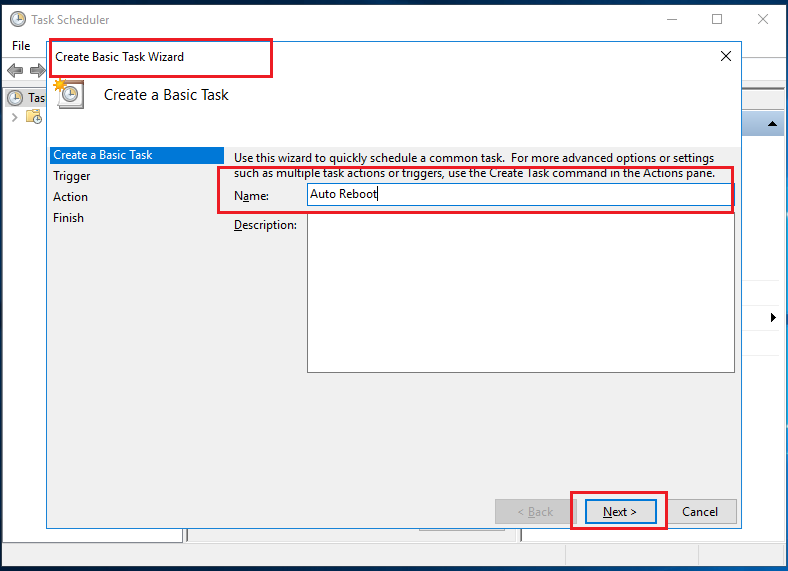
Task: Select the Trigger step in wizard sidebar
Action: (x=72, y=176)
